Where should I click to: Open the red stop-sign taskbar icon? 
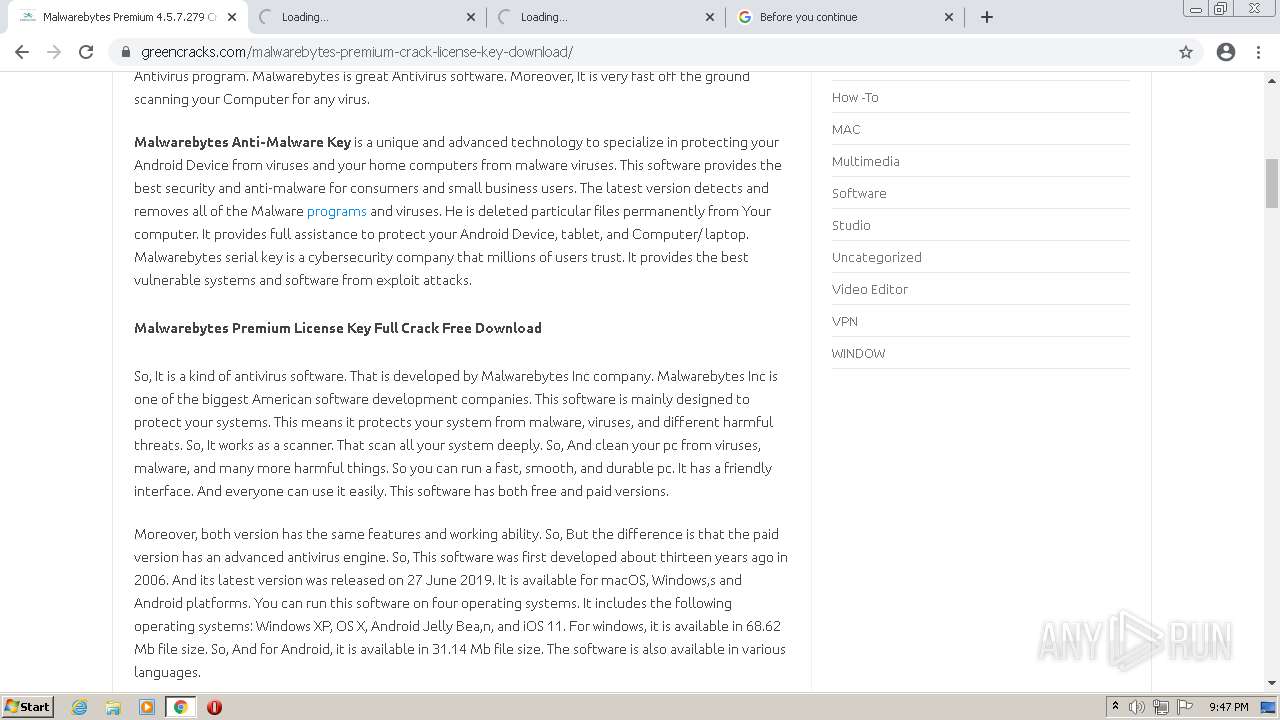click(214, 707)
